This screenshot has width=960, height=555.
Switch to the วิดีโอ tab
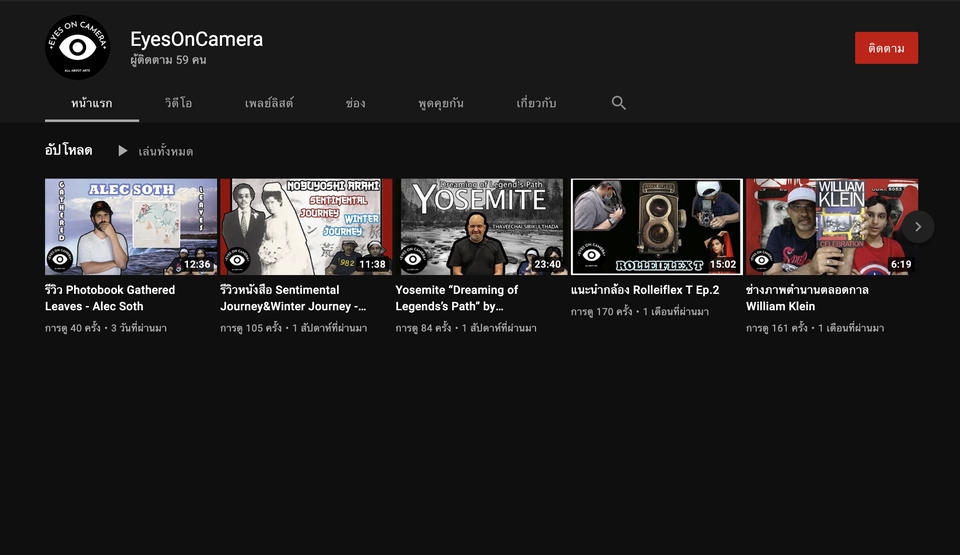(x=178, y=103)
